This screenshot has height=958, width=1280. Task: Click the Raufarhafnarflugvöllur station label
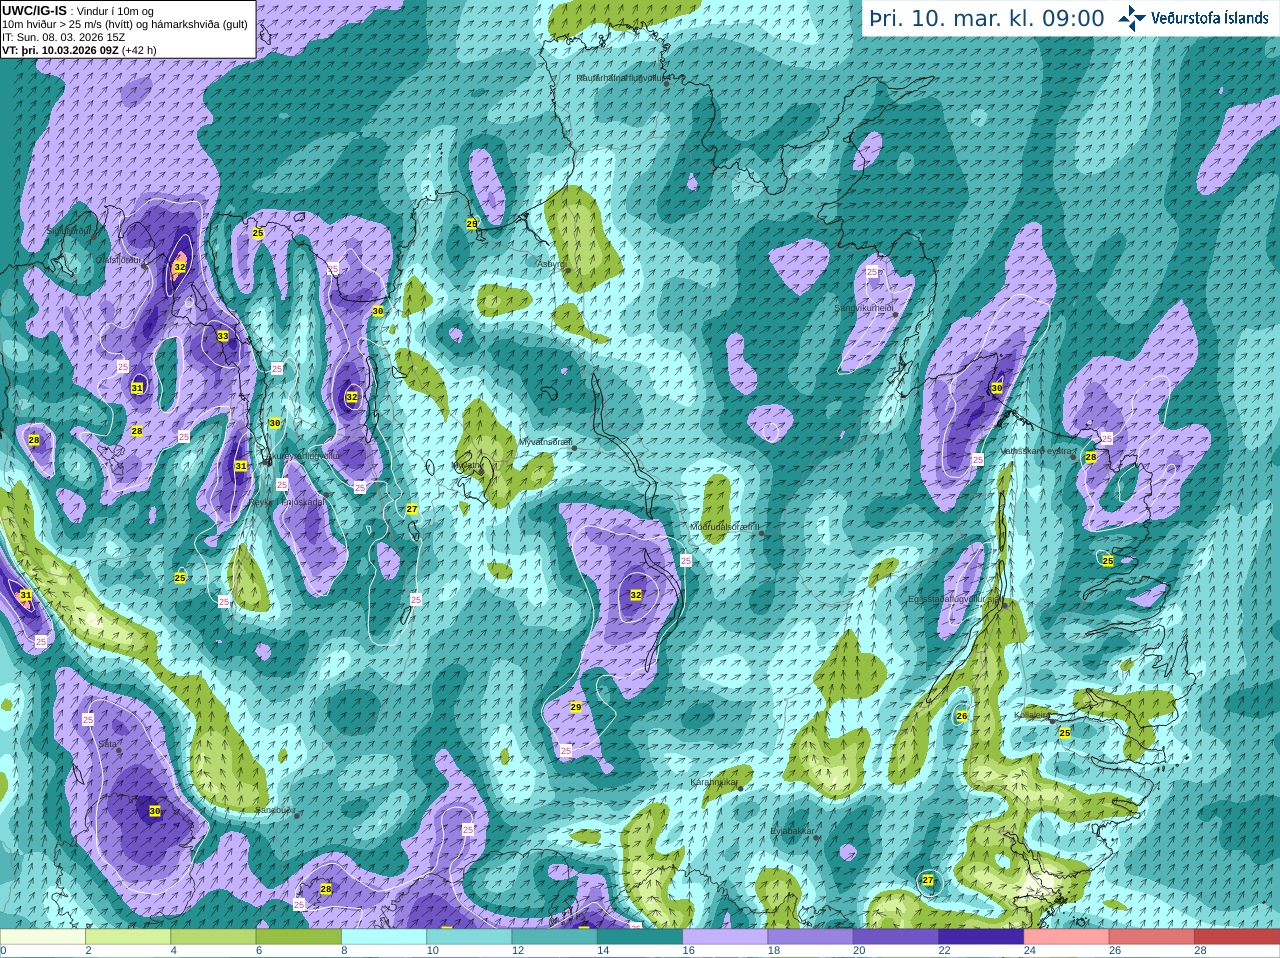click(620, 77)
